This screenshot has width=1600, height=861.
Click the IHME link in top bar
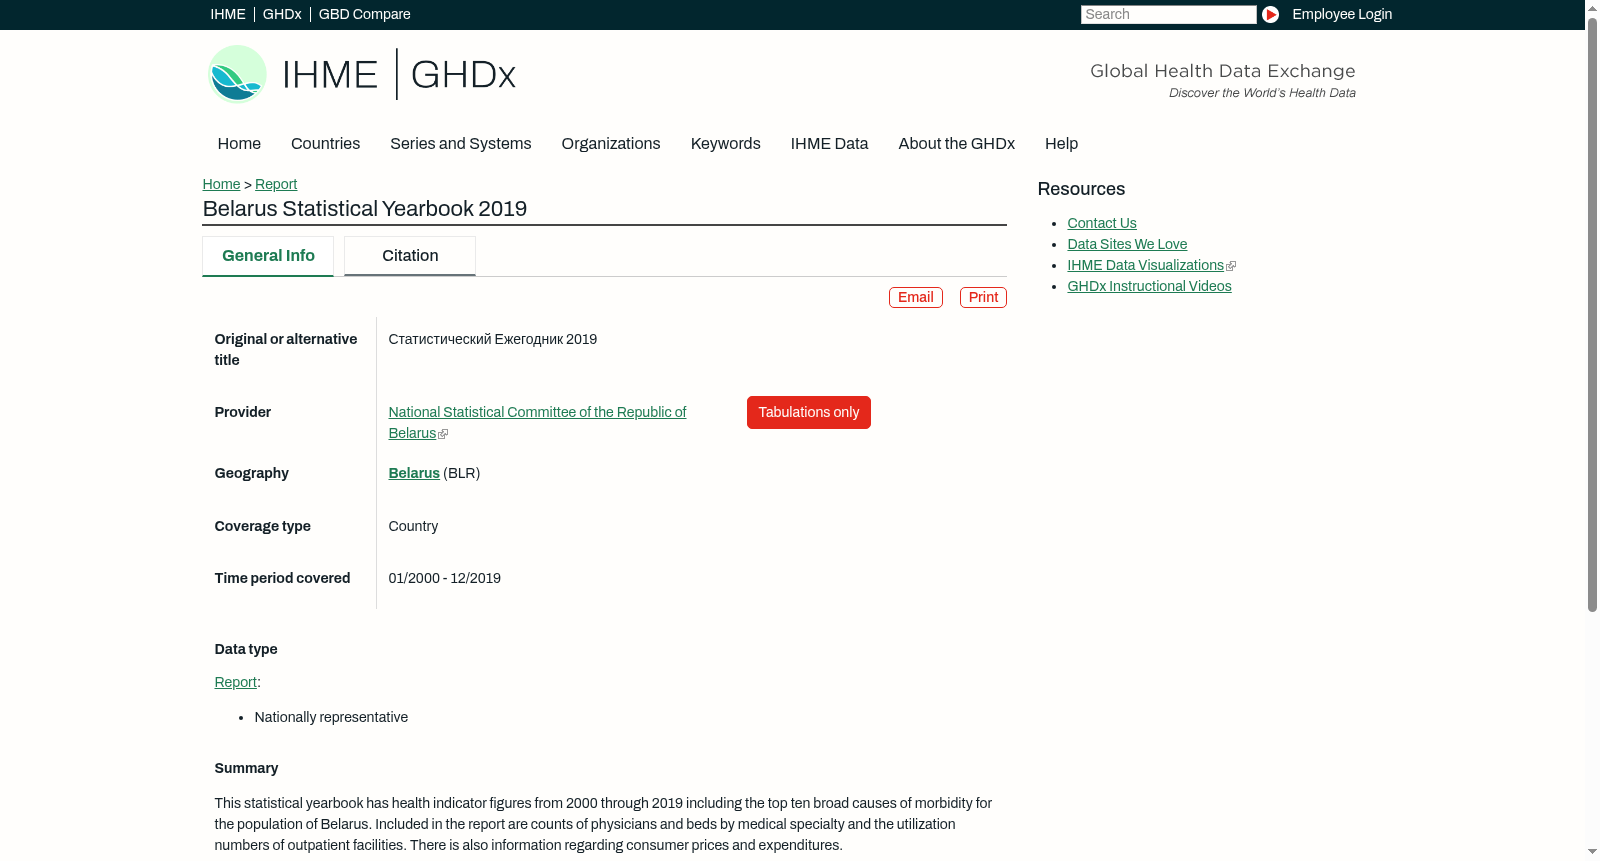[228, 14]
